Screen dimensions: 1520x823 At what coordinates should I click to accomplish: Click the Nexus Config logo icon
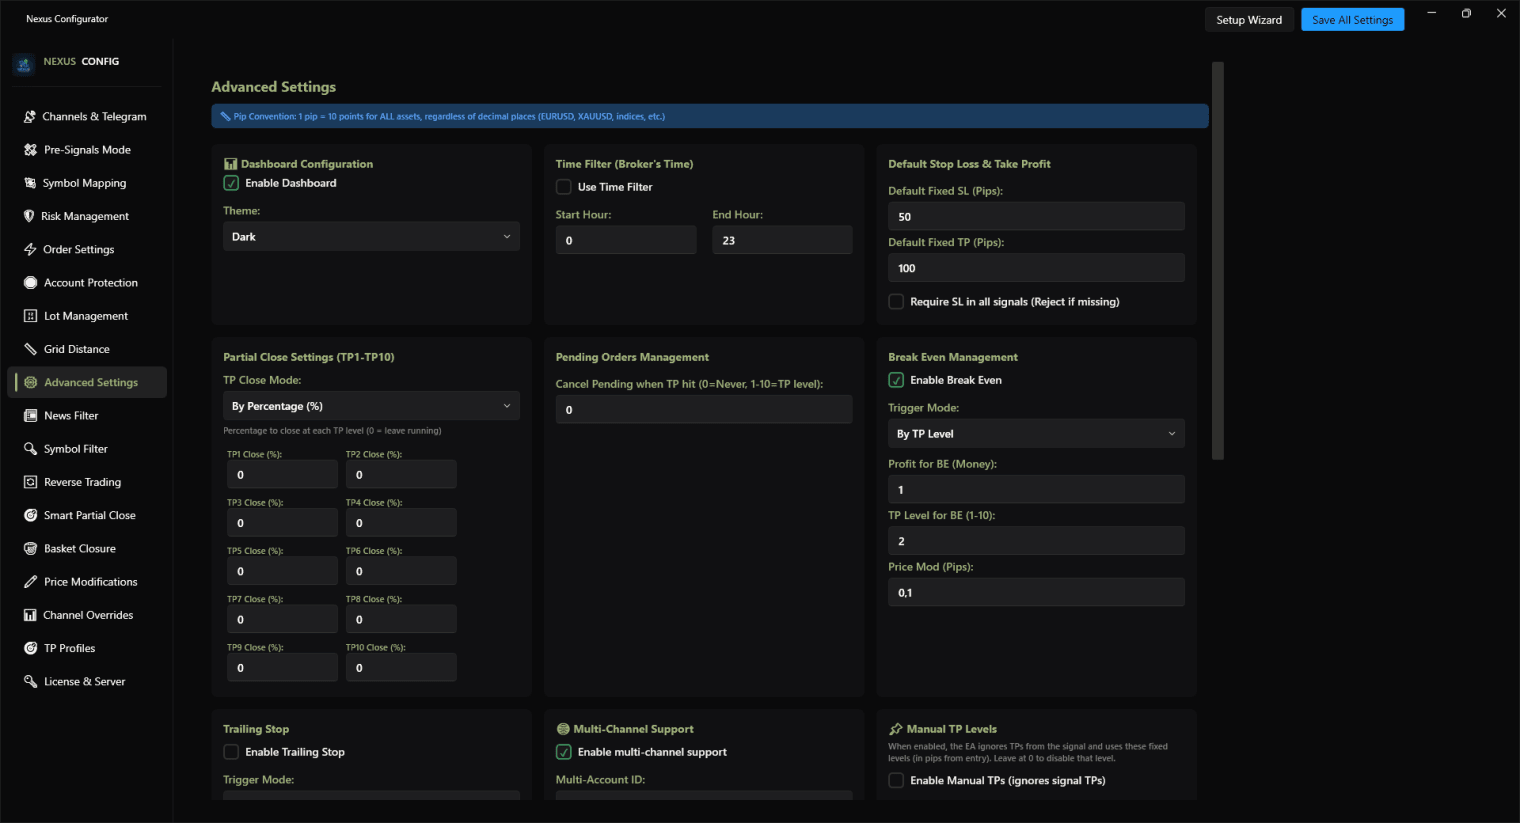(x=24, y=64)
